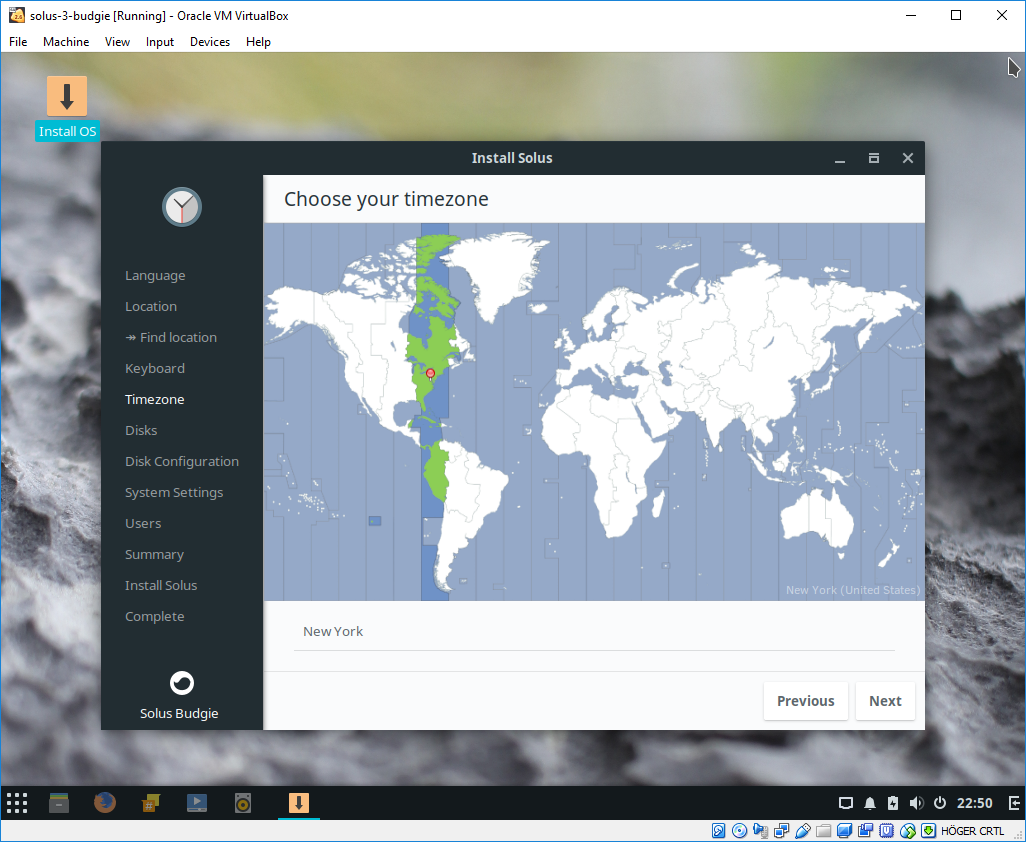Click the display tray icon
The width and height of the screenshot is (1026, 842).
click(x=846, y=803)
